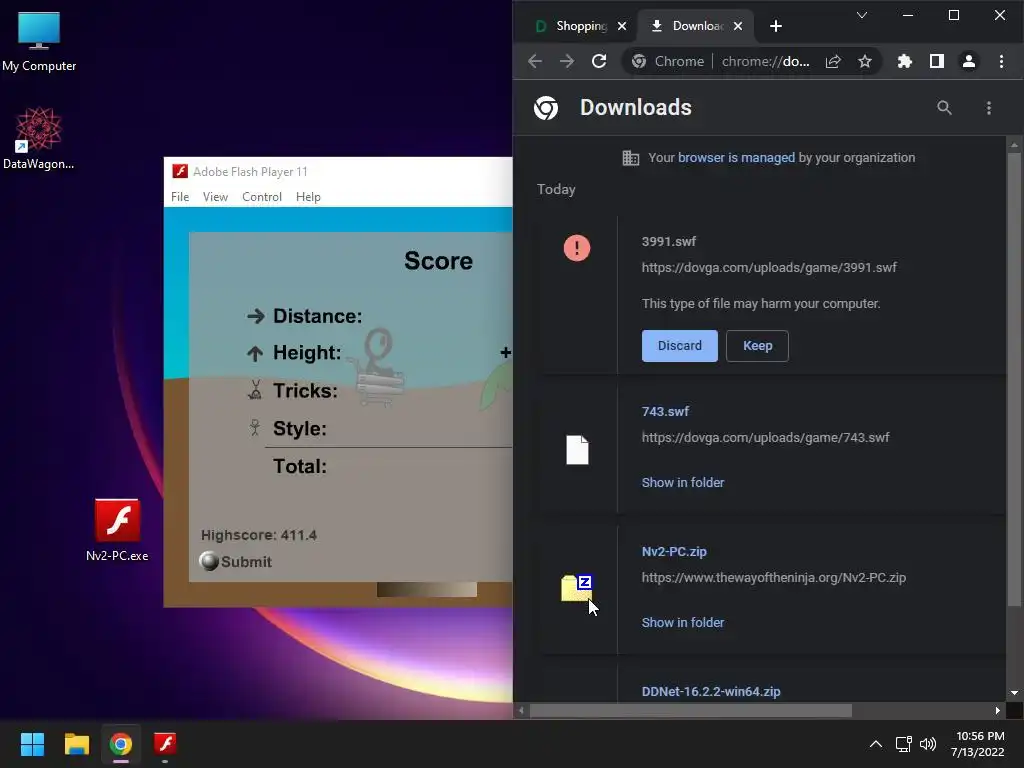
Task: Open Downloads page more actions menu
Action: coord(989,108)
